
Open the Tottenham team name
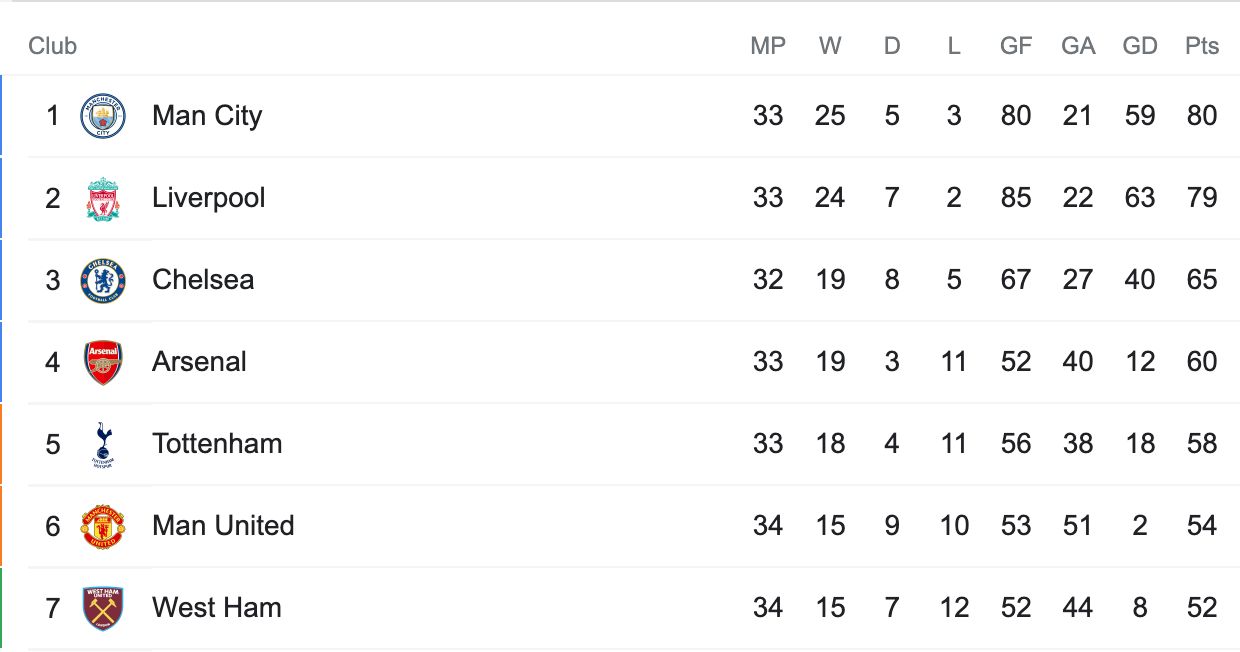pyautogui.click(x=217, y=444)
